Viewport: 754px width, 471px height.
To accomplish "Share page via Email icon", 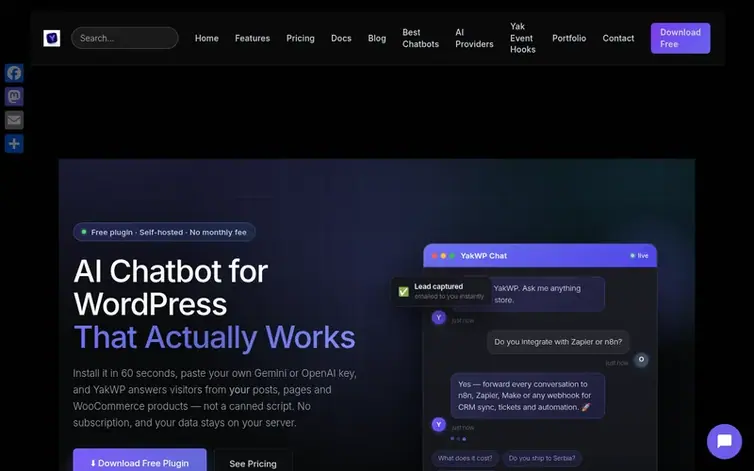I will click(14, 120).
